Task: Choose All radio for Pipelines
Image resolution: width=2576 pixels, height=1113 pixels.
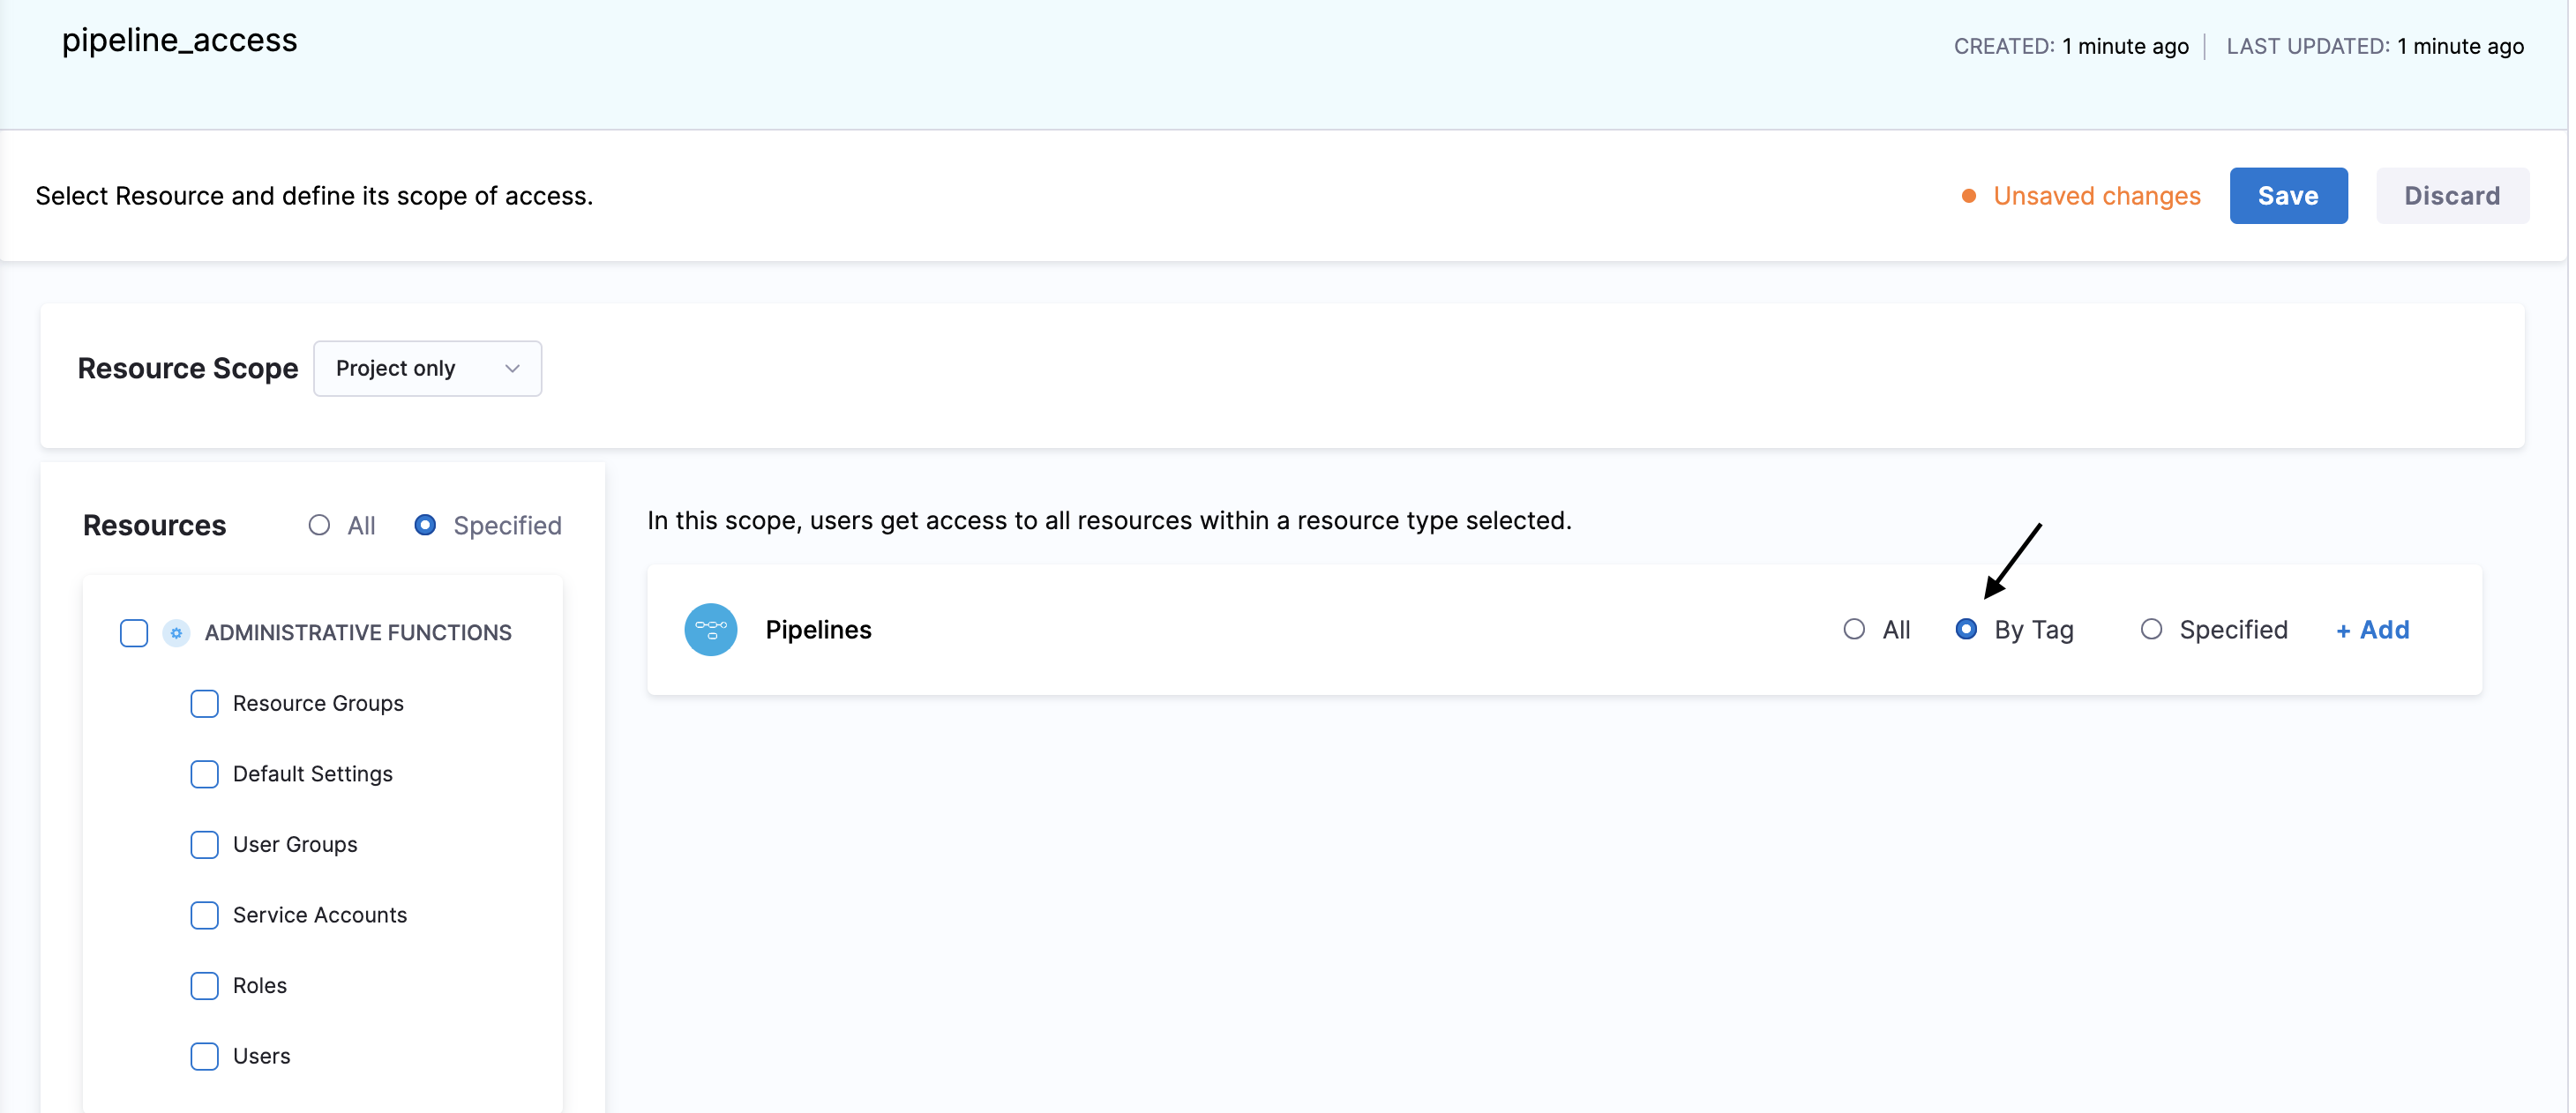Action: point(1854,629)
